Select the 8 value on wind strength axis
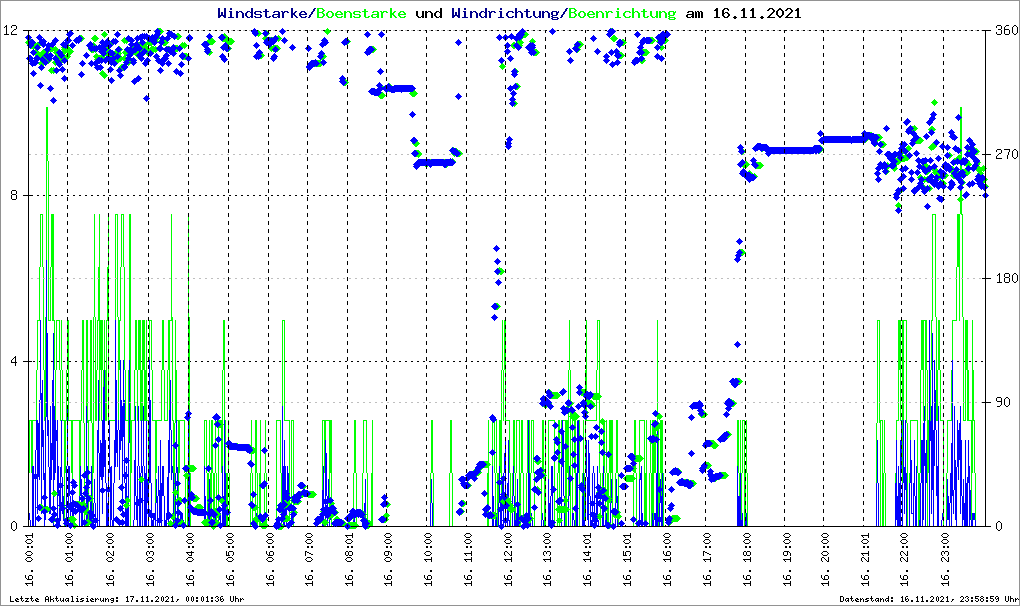 pos(15,196)
